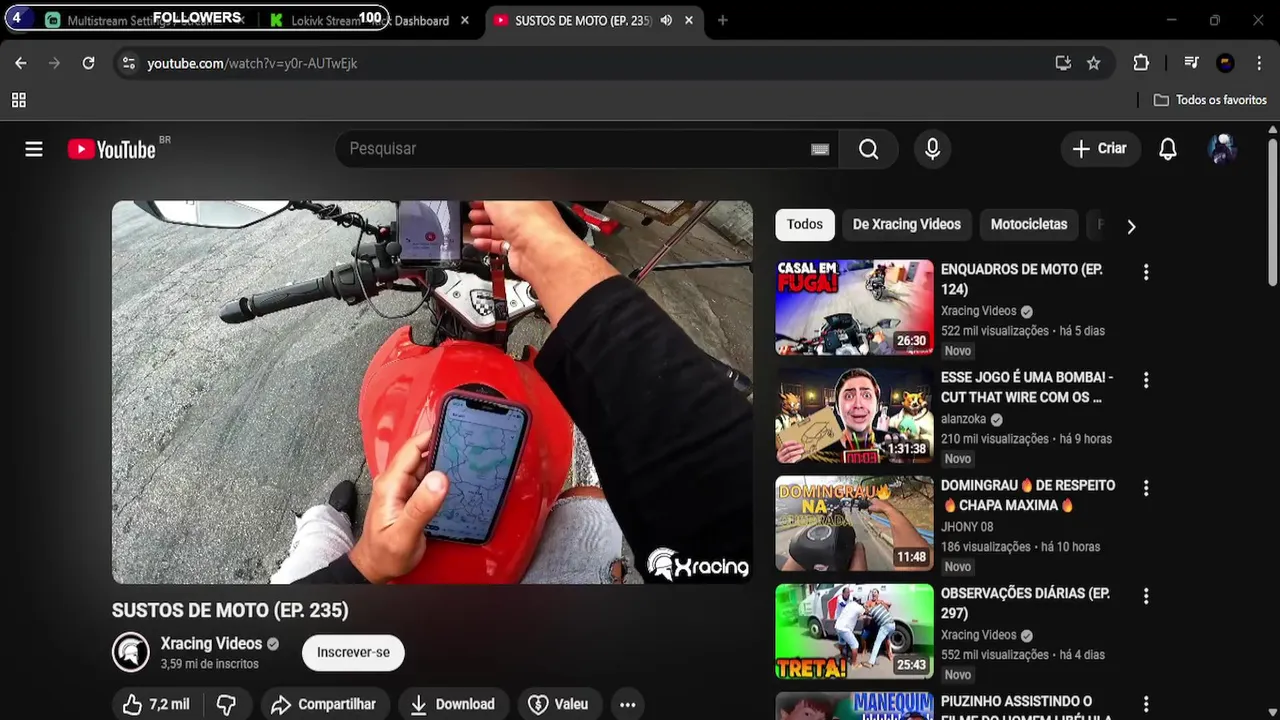Open the account avatar menu
This screenshot has height=720, width=1280.
click(x=1222, y=149)
